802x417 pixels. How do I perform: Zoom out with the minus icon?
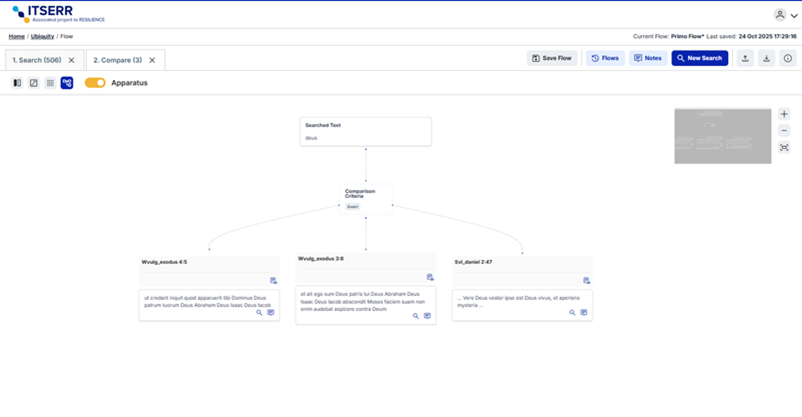pyautogui.click(x=784, y=131)
